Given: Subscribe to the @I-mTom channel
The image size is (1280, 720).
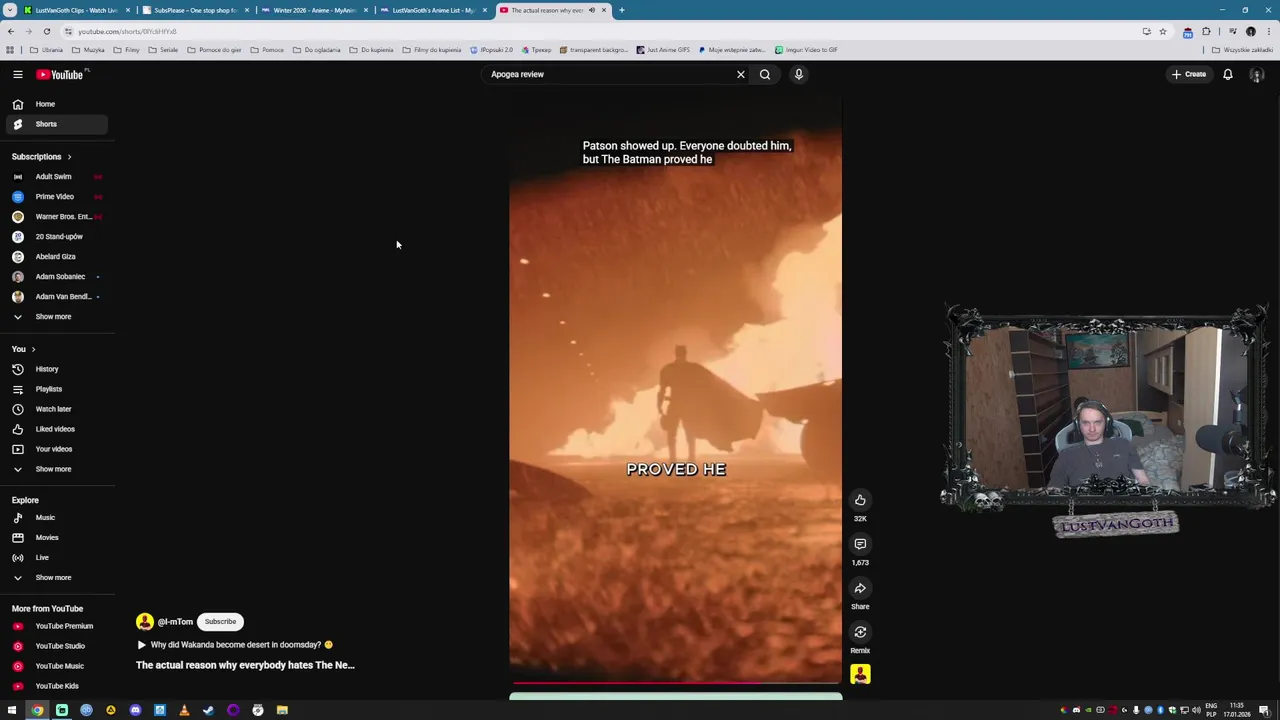Looking at the screenshot, I should click(x=220, y=622).
